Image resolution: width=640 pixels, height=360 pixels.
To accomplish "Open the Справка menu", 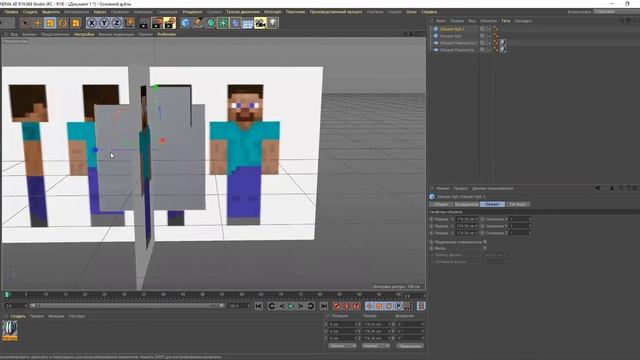I will click(x=429, y=12).
